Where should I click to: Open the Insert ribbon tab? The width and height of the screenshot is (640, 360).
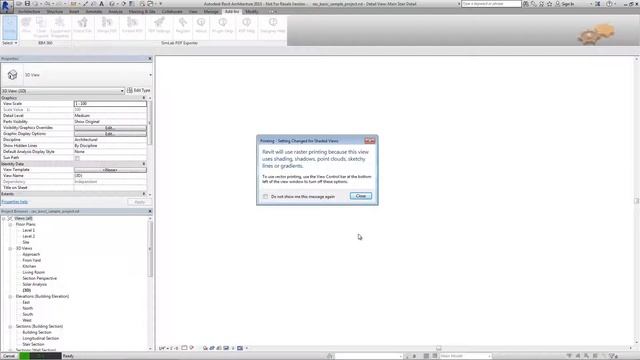tap(74, 11)
